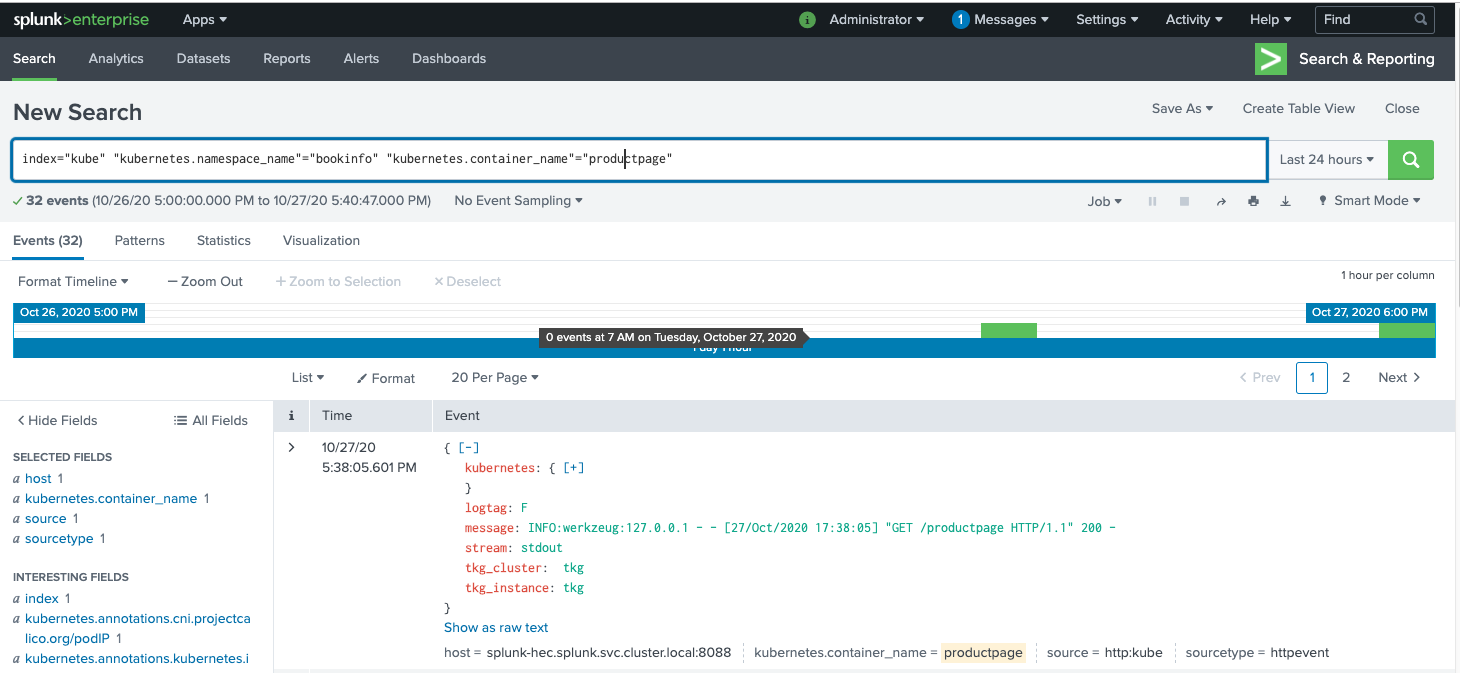Click the green timeline bar near 6 PM
This screenshot has width=1460, height=673.
pyautogui.click(x=1406, y=331)
